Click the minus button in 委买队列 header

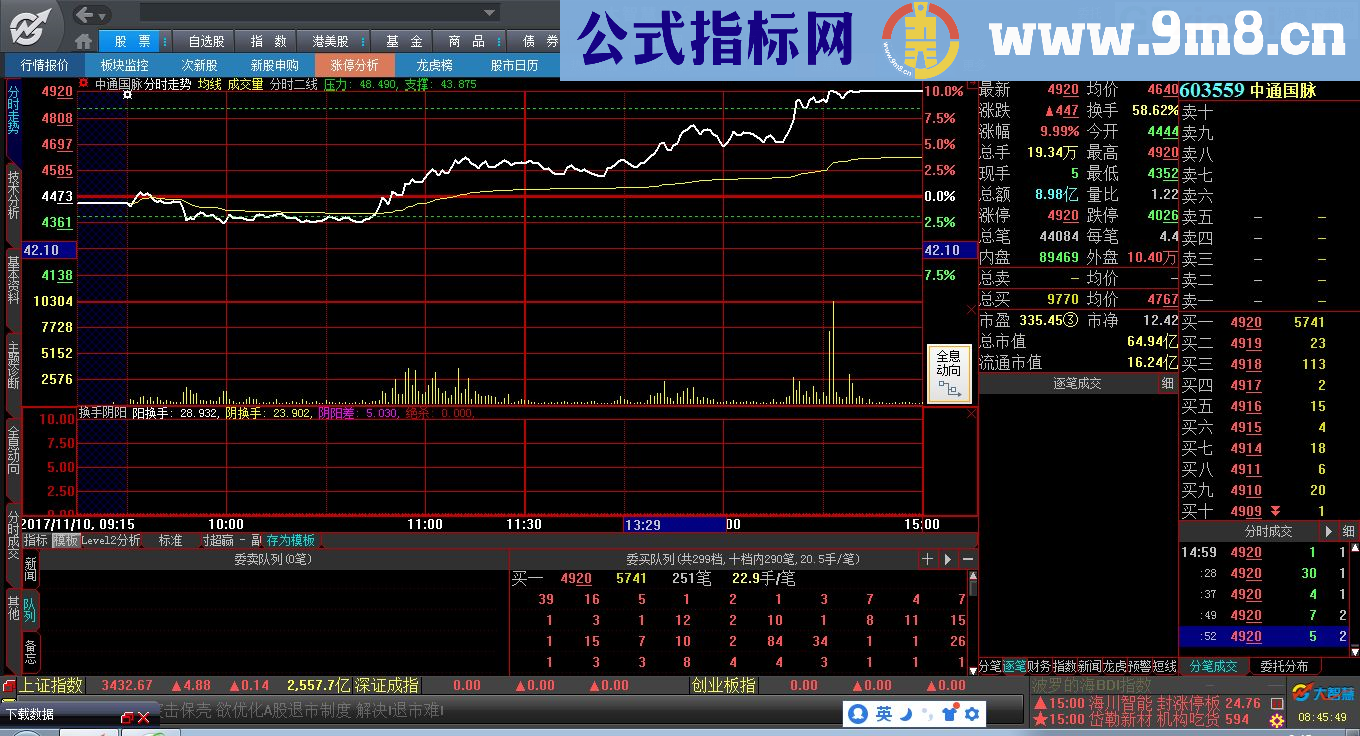click(x=968, y=559)
